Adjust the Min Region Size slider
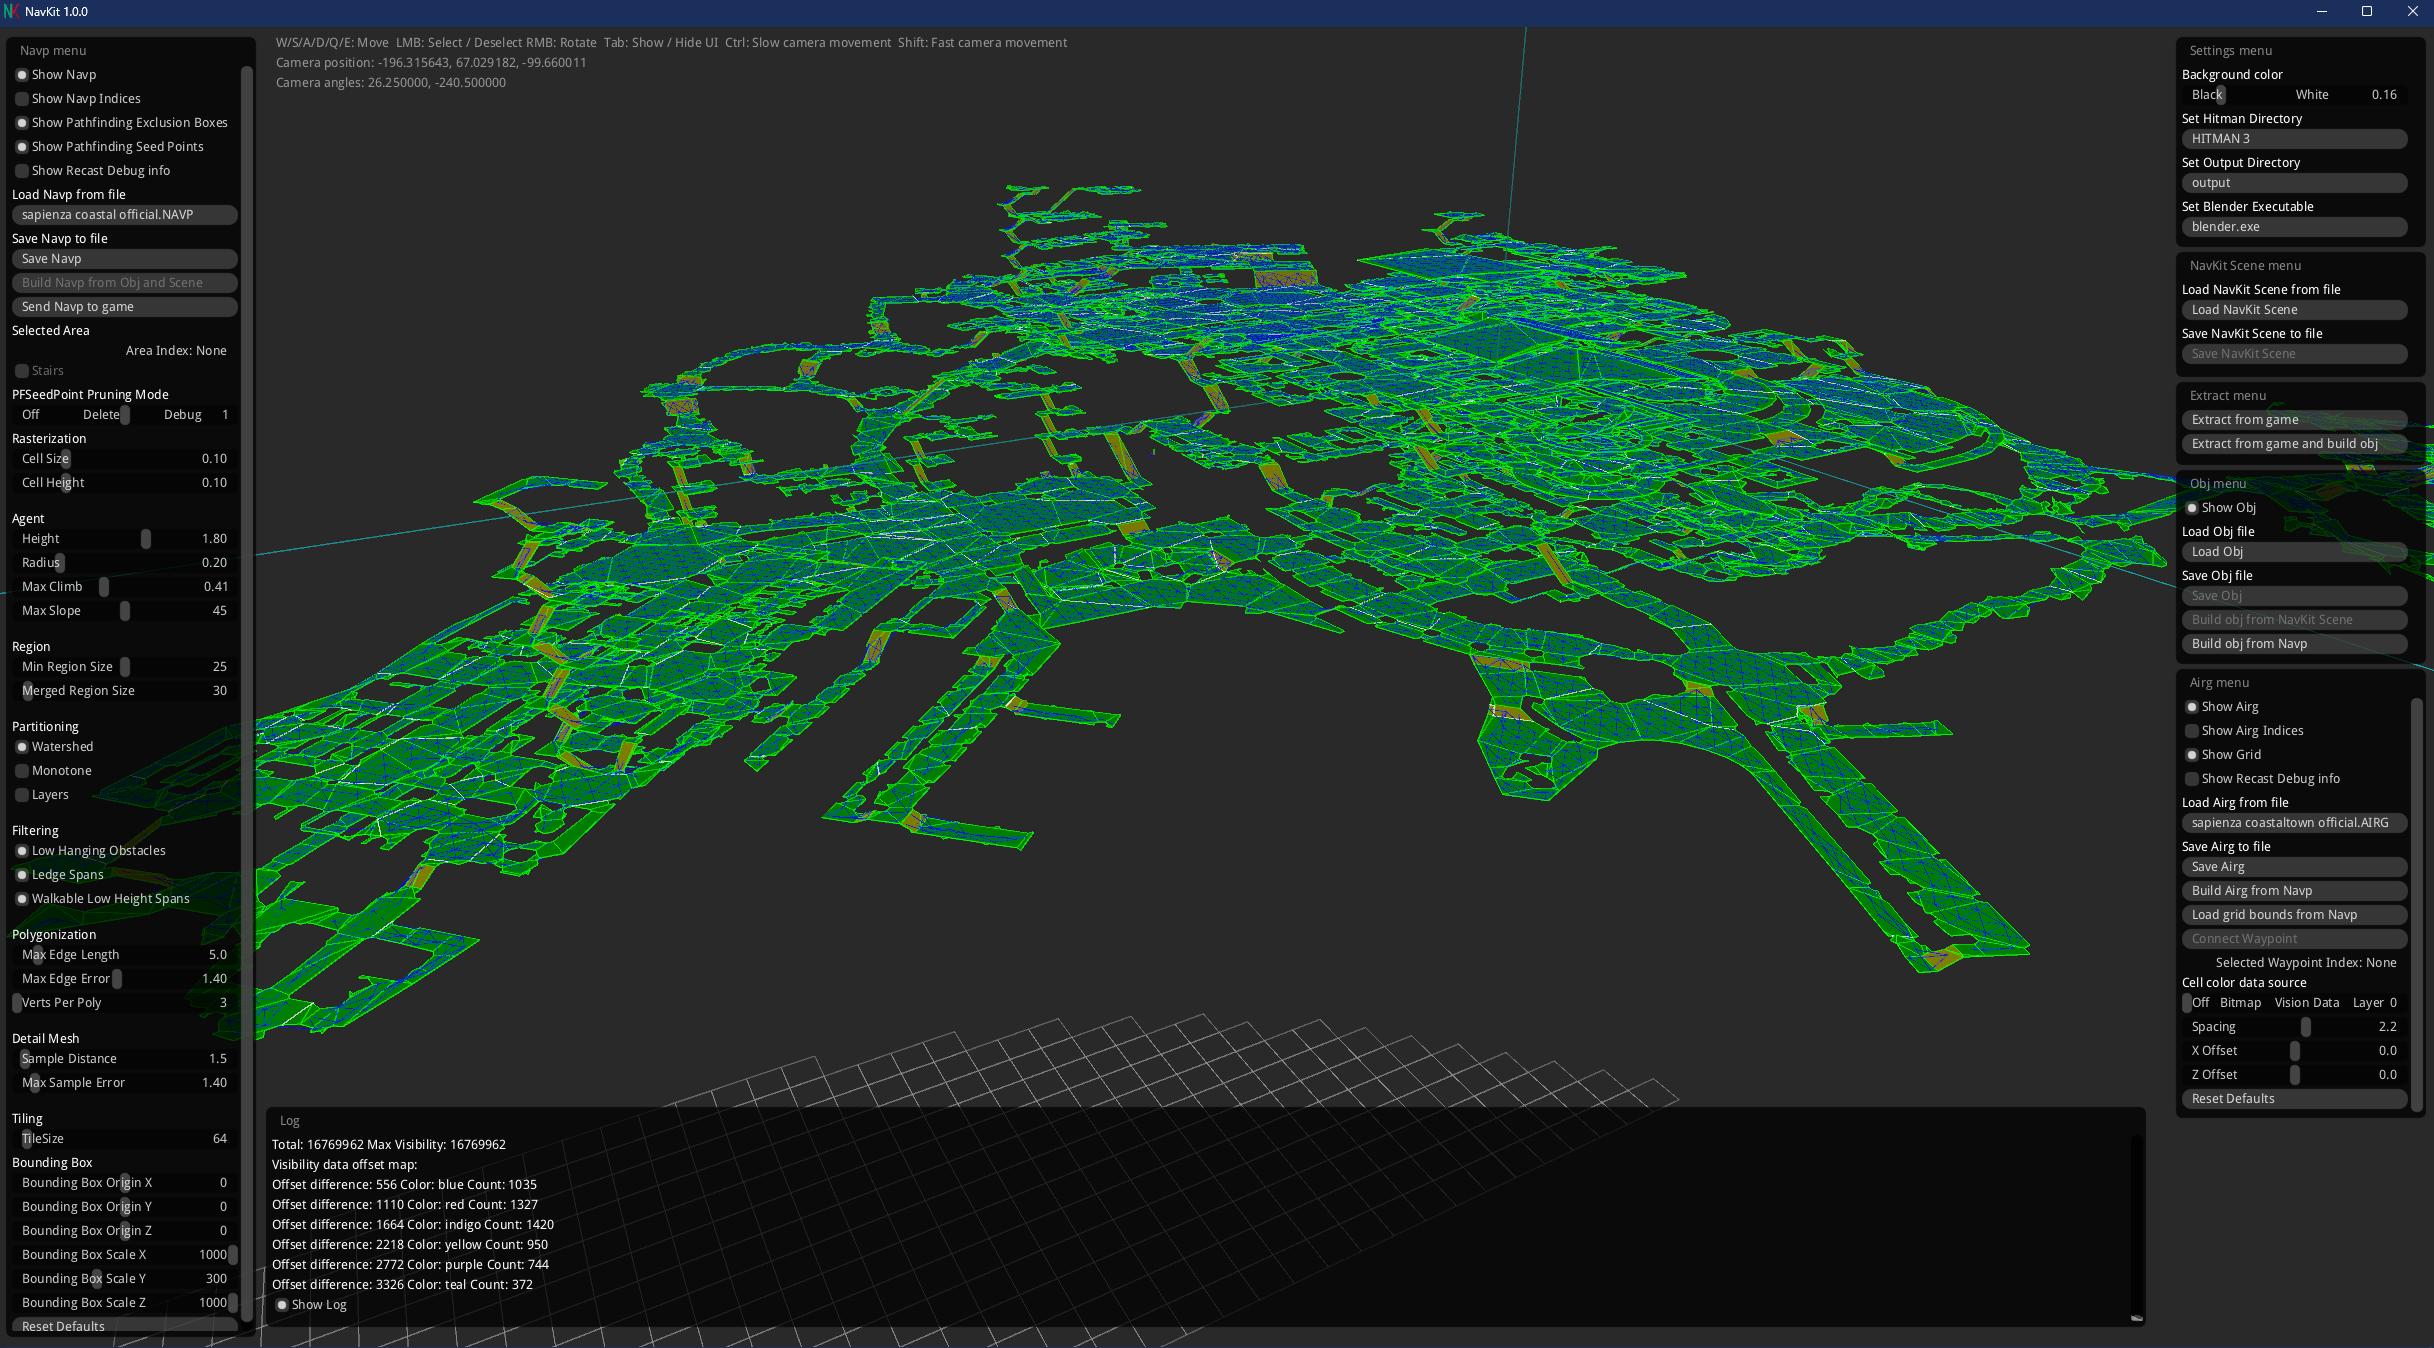This screenshot has height=1348, width=2434. [x=125, y=667]
